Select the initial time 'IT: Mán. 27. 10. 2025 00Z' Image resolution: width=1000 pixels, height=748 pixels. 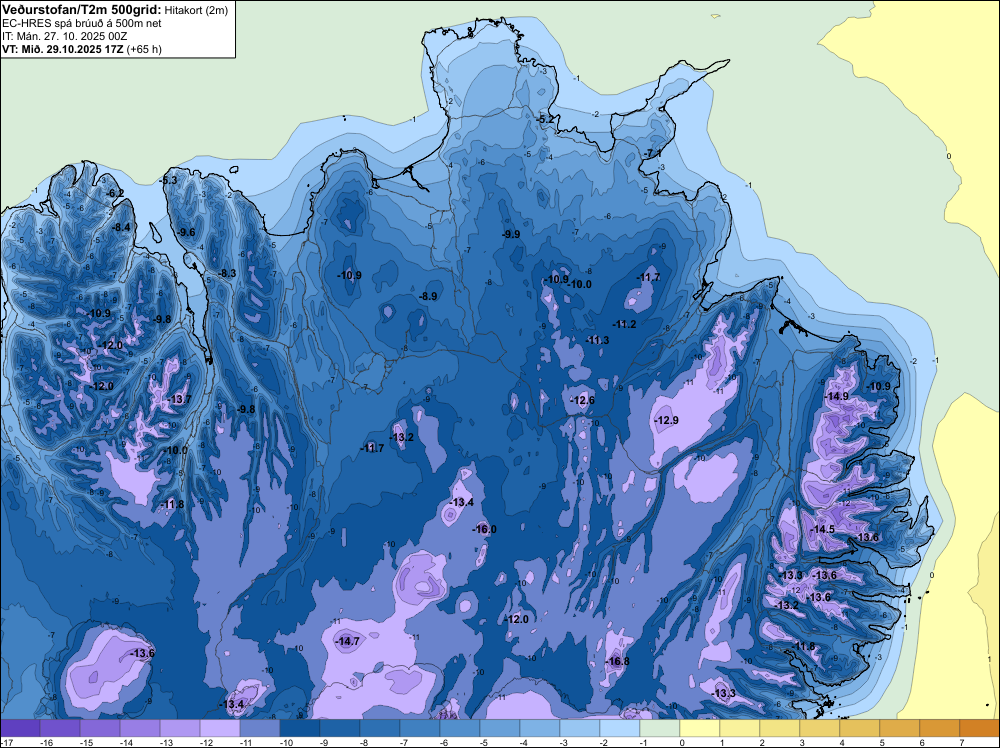pos(64,36)
